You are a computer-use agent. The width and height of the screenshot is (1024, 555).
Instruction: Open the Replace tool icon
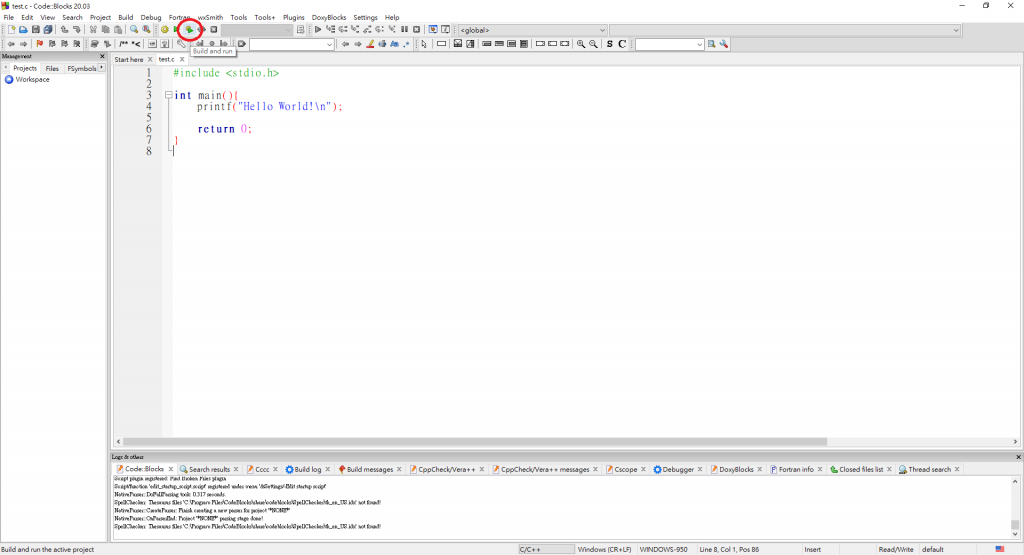pyautogui.click(x=146, y=30)
